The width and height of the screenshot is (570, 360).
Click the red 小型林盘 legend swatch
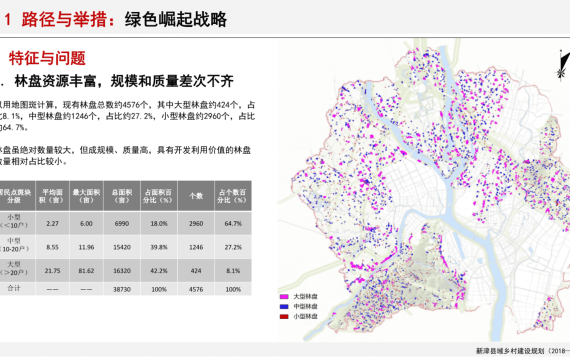coord(284,316)
